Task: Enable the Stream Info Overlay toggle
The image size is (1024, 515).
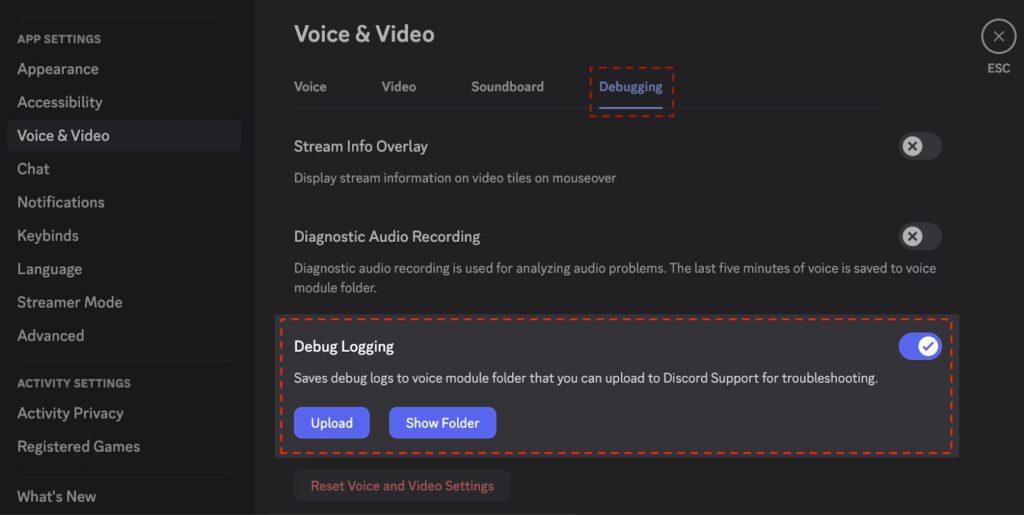Action: click(919, 147)
